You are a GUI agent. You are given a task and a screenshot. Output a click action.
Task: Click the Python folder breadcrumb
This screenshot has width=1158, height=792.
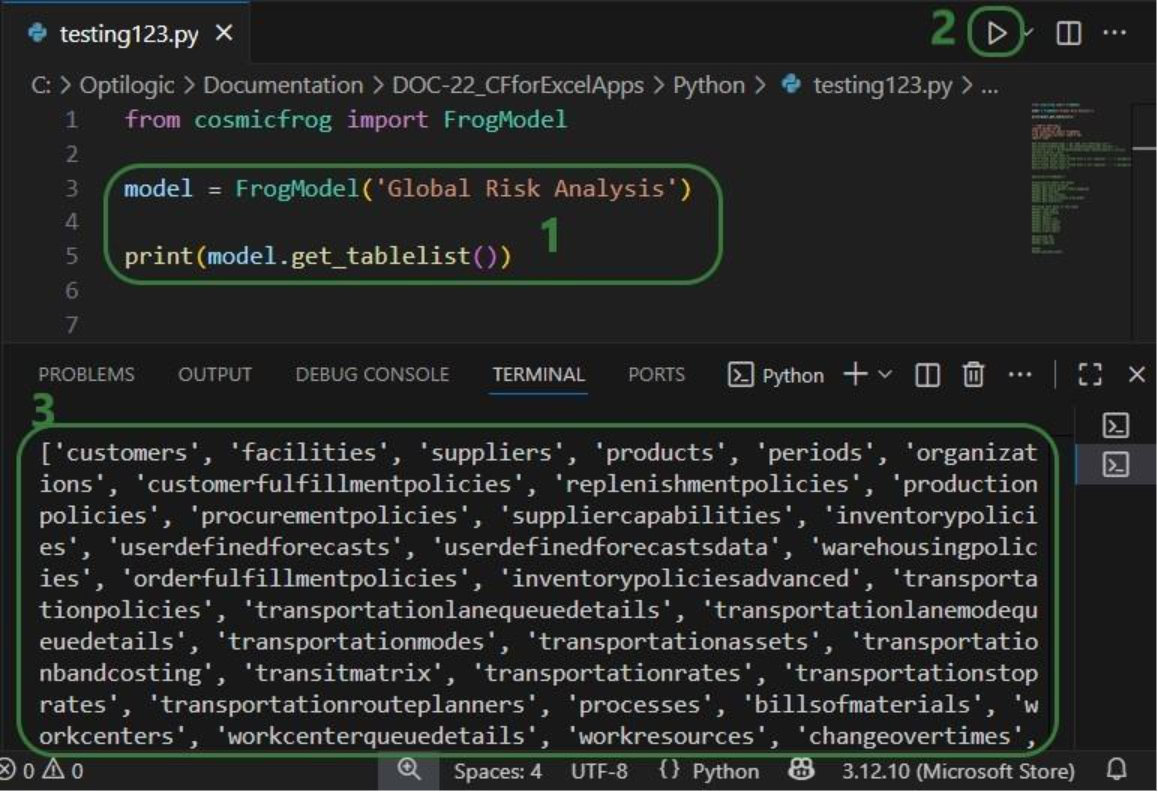(x=708, y=86)
